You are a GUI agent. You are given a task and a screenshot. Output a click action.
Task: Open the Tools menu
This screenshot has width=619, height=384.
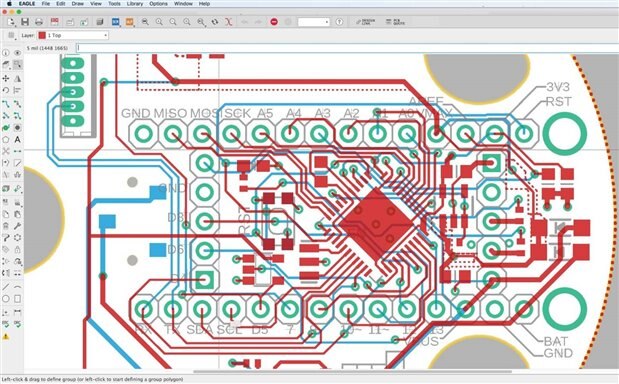coord(114,4)
